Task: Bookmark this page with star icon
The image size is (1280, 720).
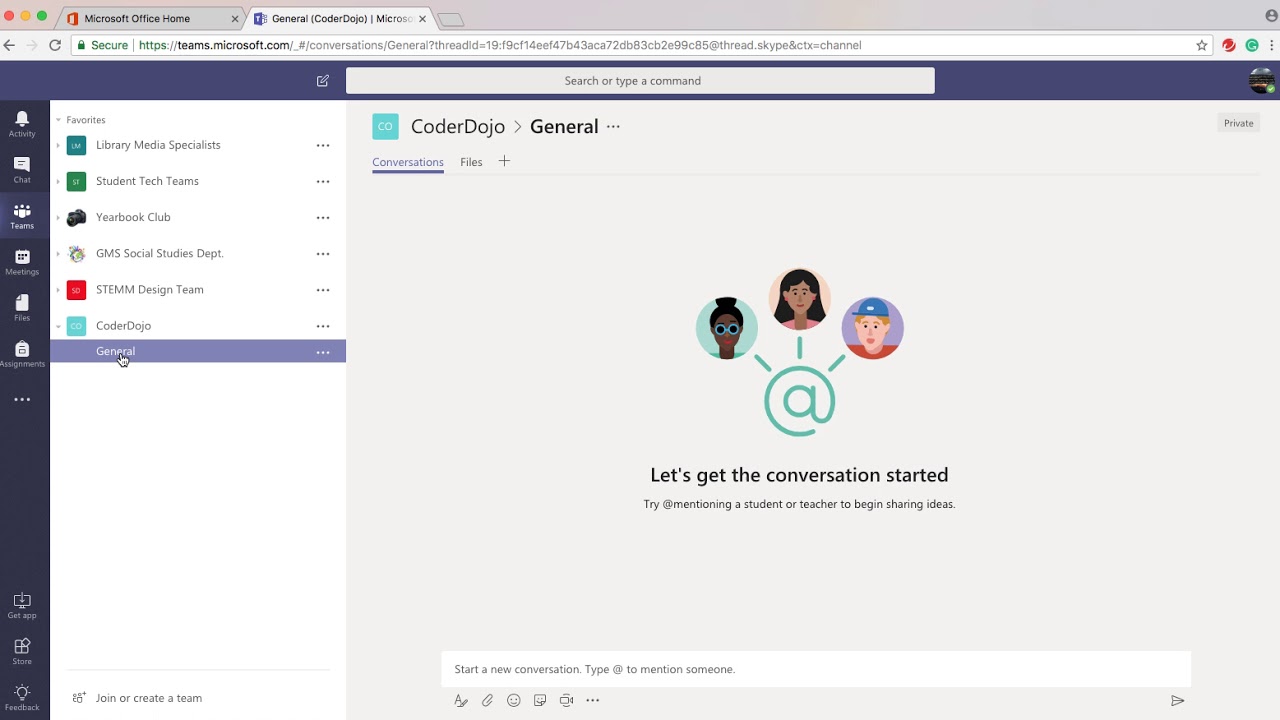Action: click(1202, 45)
